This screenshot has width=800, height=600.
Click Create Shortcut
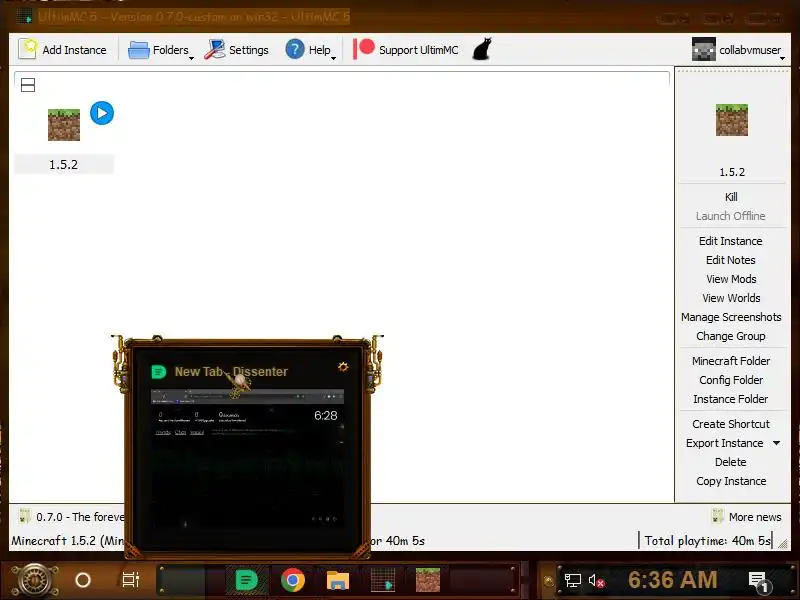[731, 424]
